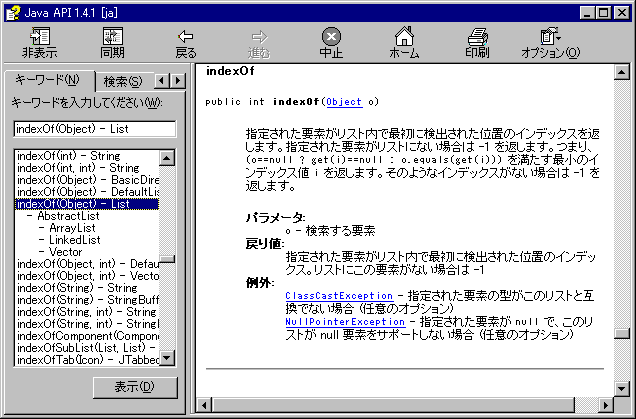Select "indexOf(String, int) - String" entry
Image resolution: width=636 pixels, height=419 pixels.
[x=87, y=312]
